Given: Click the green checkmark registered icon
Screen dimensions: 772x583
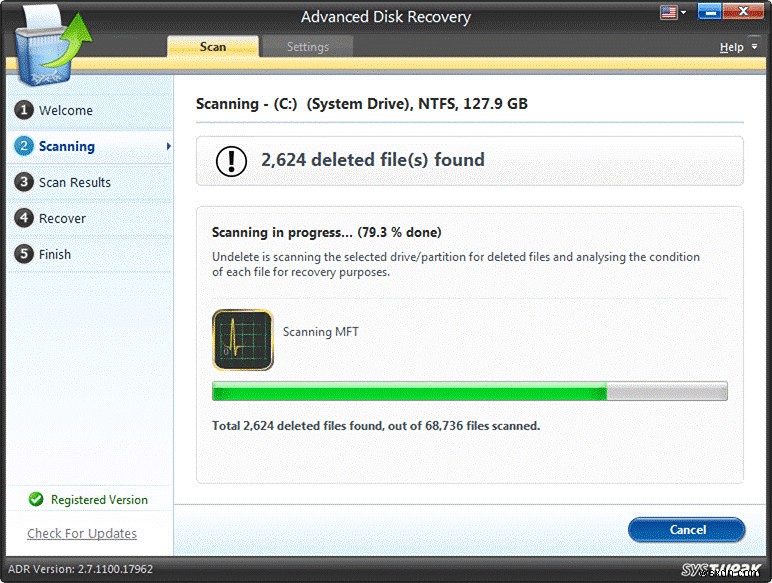Looking at the screenshot, I should [x=36, y=499].
